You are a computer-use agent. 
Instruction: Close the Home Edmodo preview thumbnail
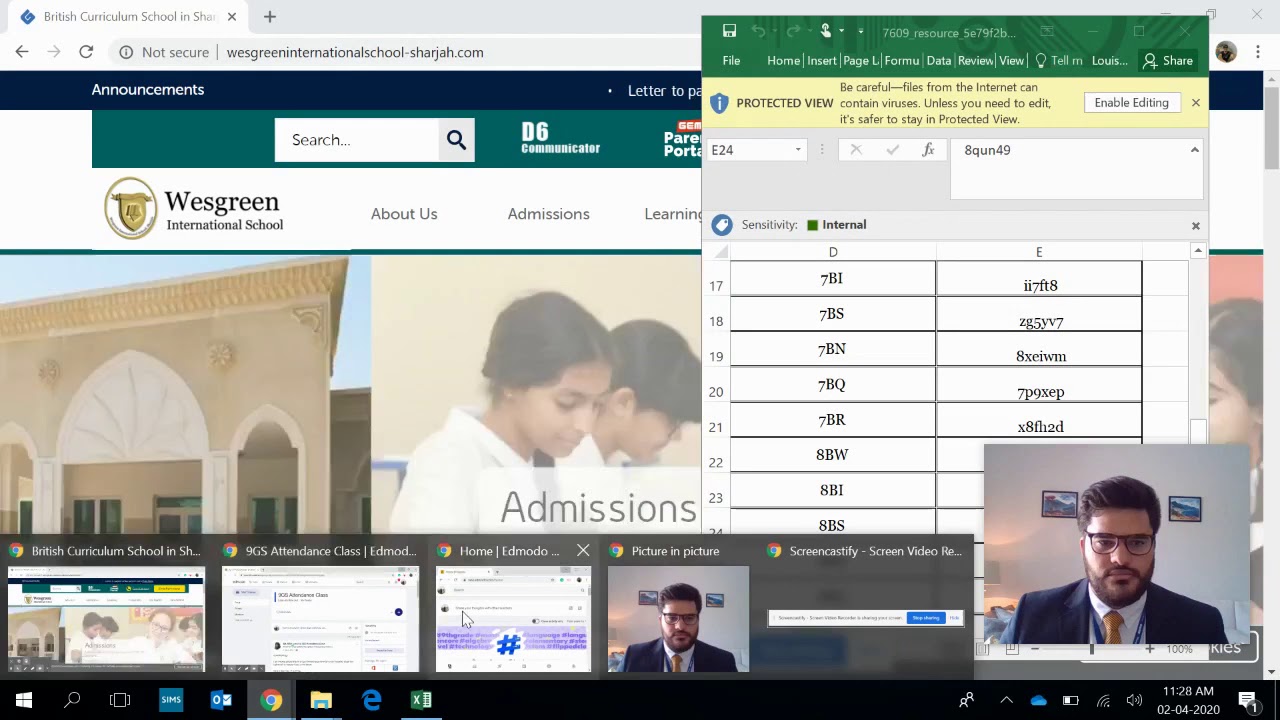pyautogui.click(x=583, y=551)
